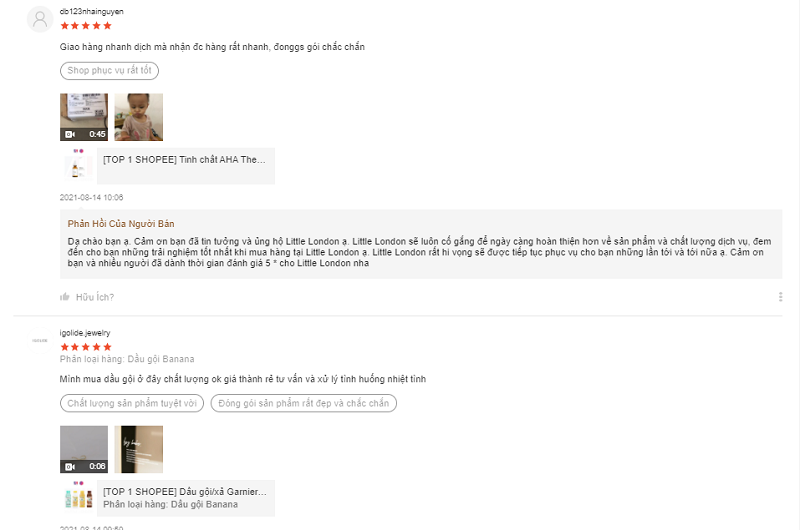Click the Garnier shampoo bottles image
This screenshot has height=530, width=800.
[x=78, y=498]
